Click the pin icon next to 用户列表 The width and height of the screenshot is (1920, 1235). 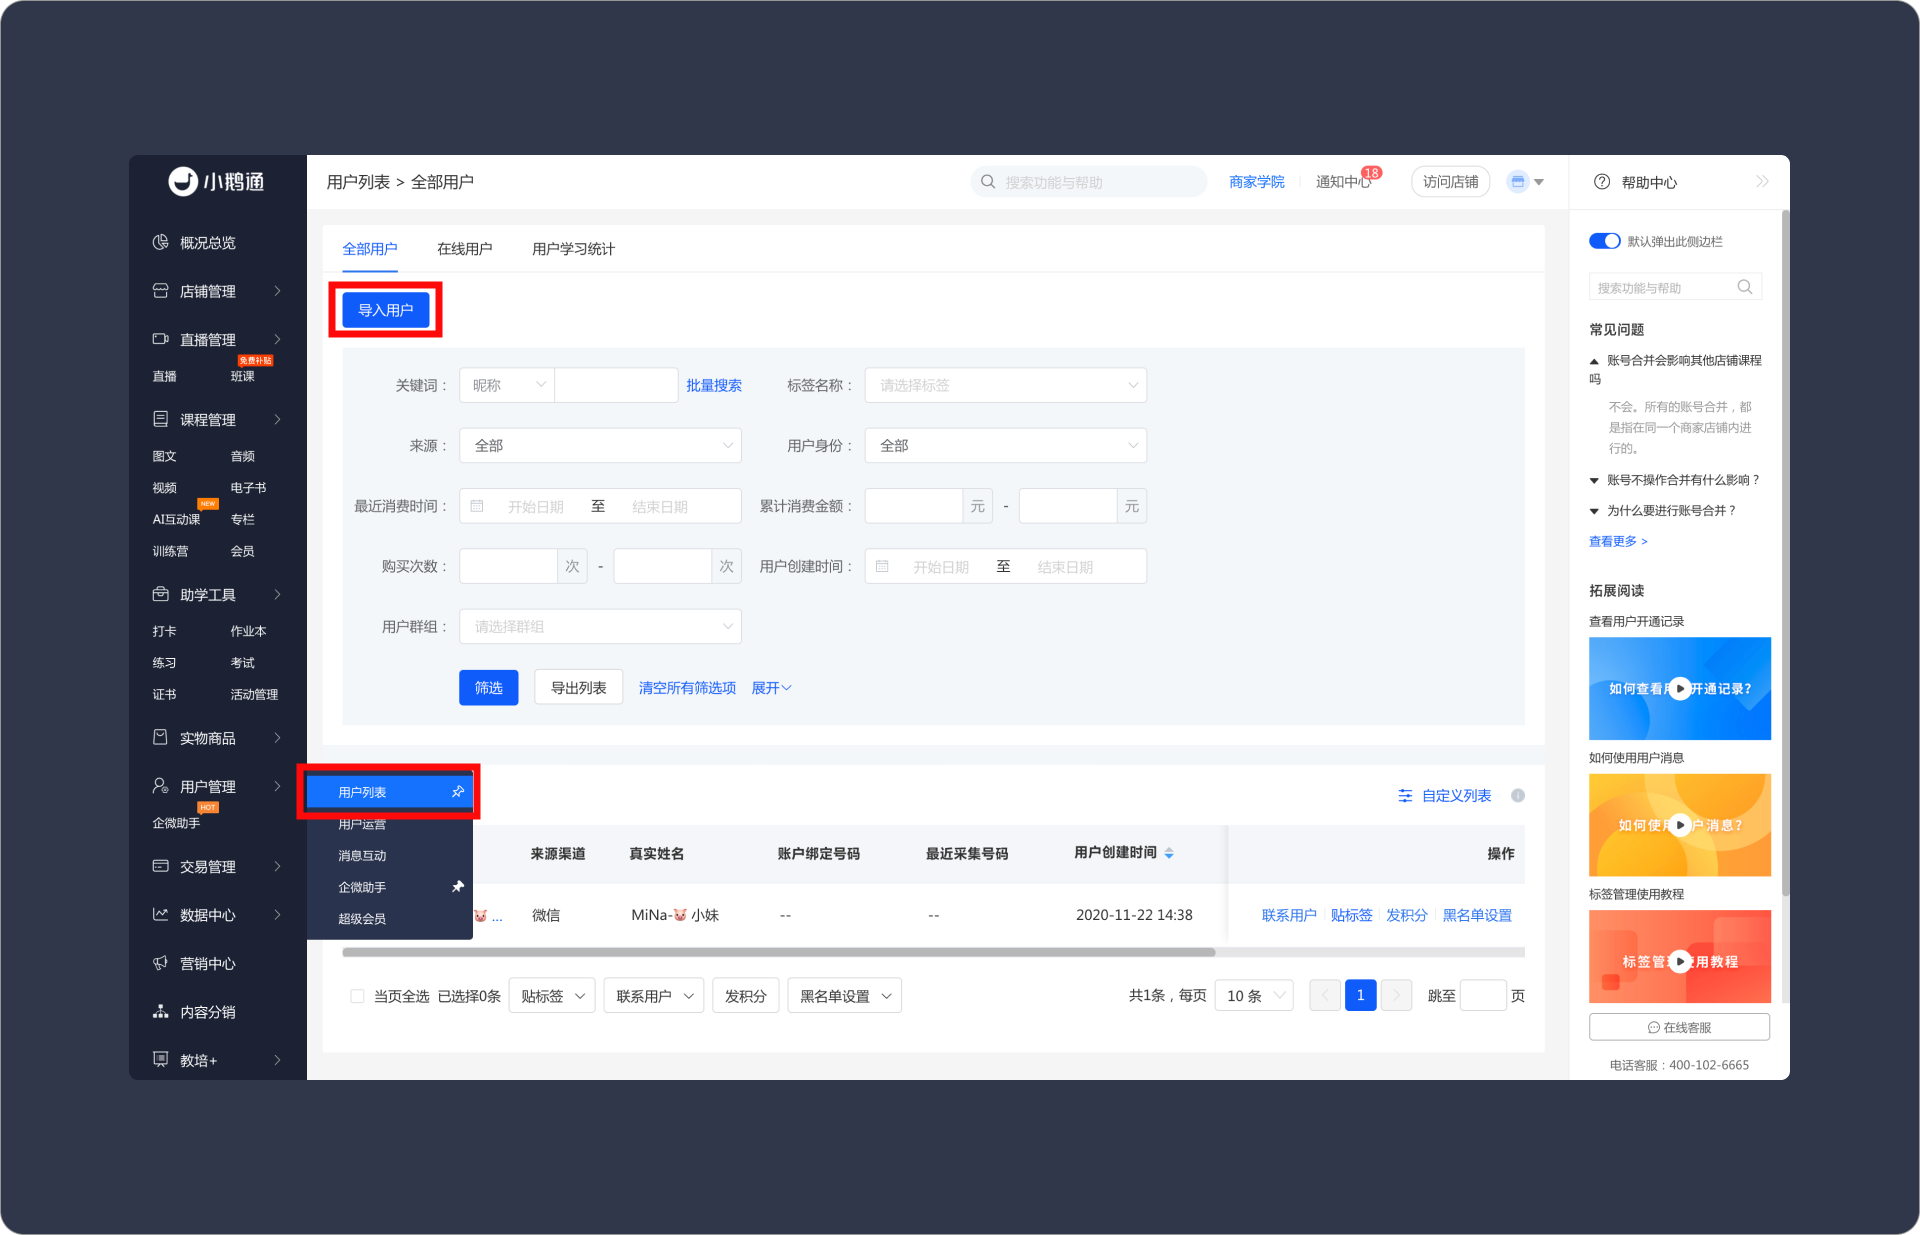[458, 792]
